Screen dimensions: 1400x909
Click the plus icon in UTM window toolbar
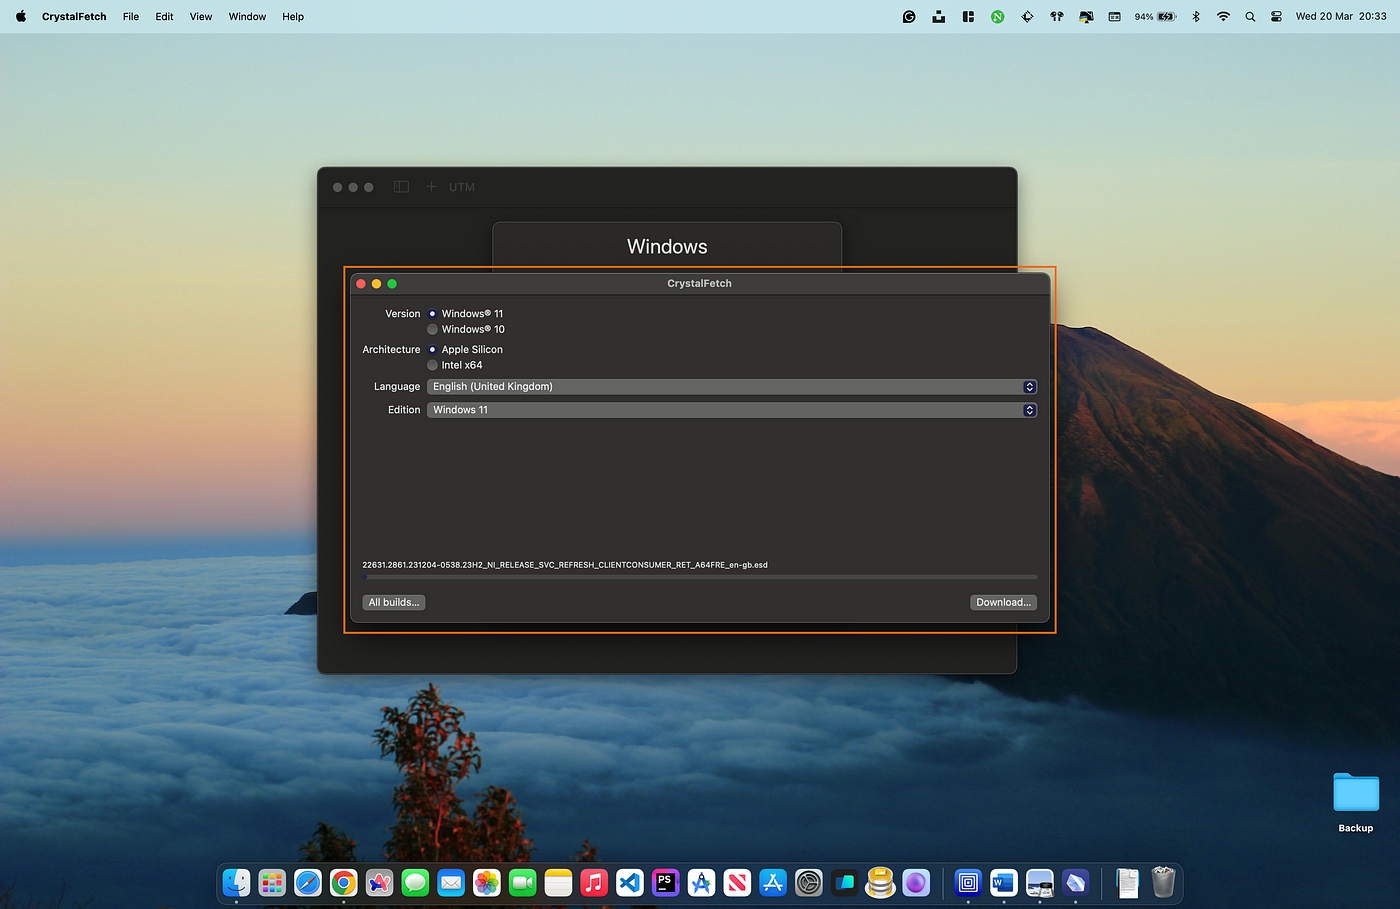click(431, 187)
